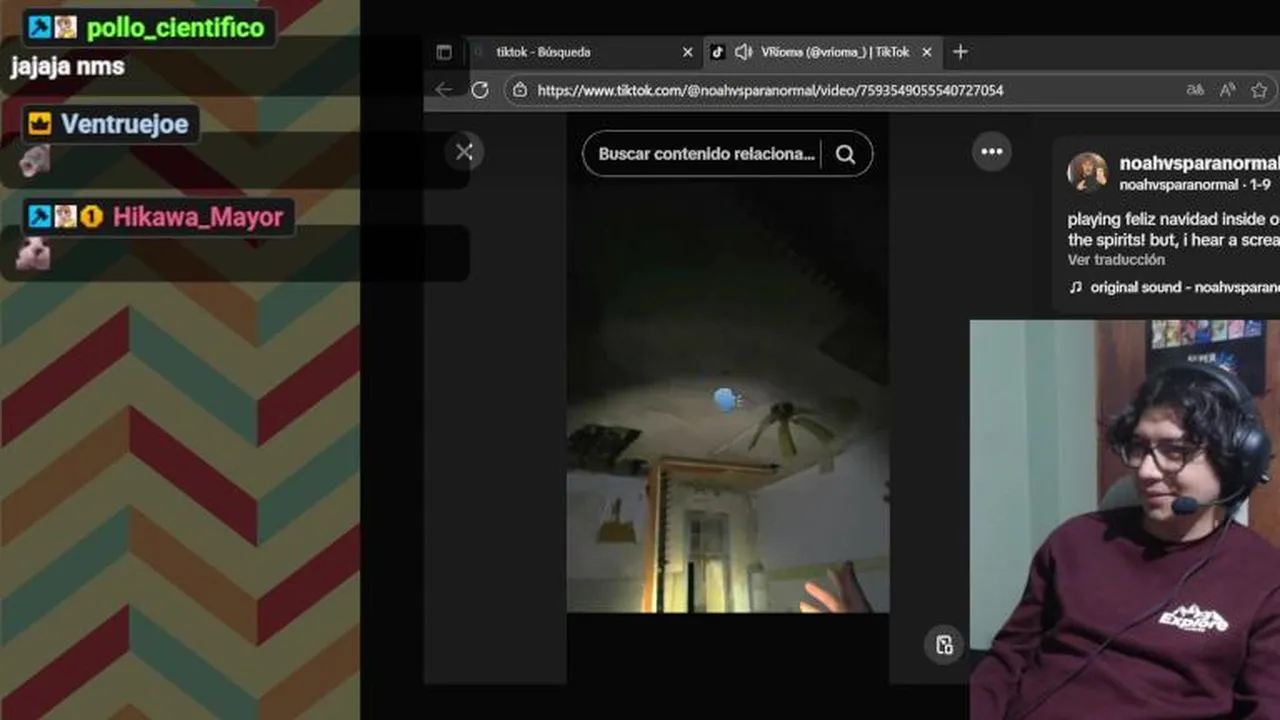Click the clipboard icon below the video
Screen dimensions: 1280x720
click(944, 645)
